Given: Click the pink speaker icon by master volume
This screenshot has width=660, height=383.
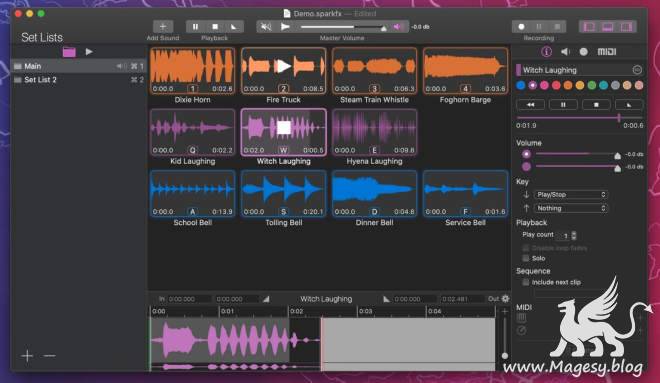Looking at the screenshot, I should click(x=397, y=27).
